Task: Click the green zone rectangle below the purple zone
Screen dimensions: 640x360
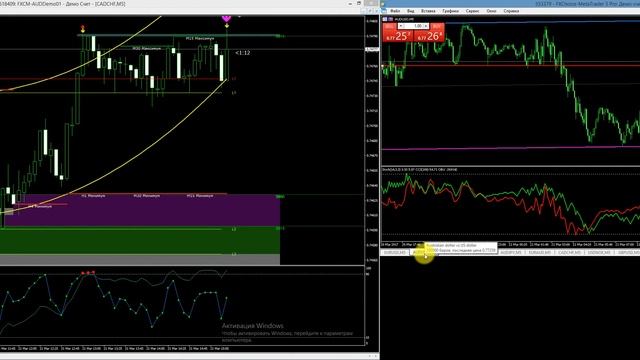Action: (140, 241)
